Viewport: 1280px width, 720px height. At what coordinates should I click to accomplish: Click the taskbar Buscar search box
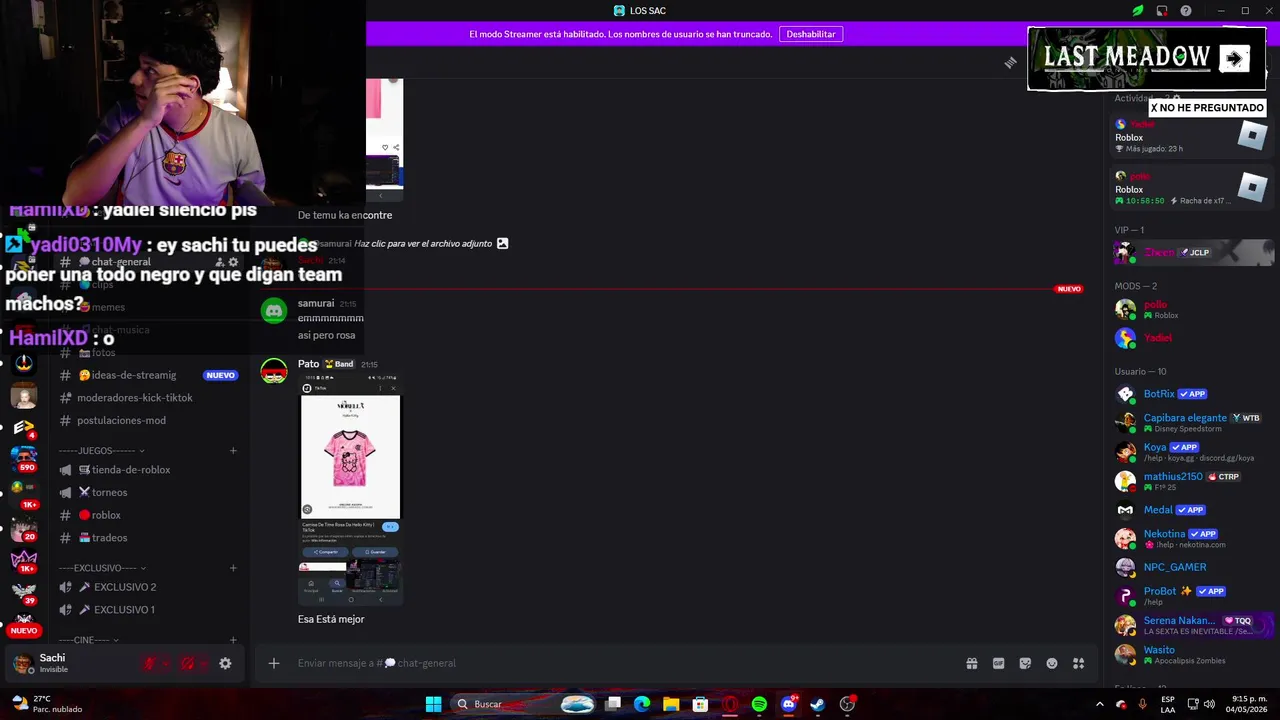pos(525,704)
